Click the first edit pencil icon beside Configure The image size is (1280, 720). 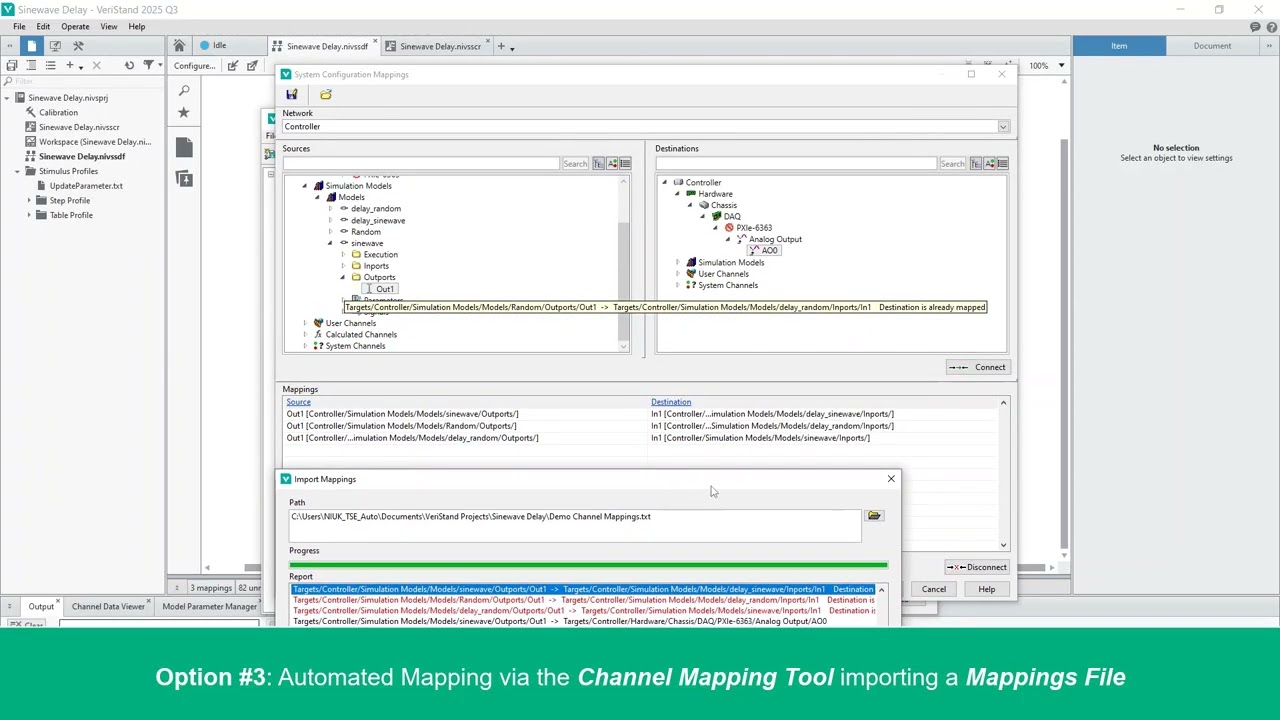(232, 66)
